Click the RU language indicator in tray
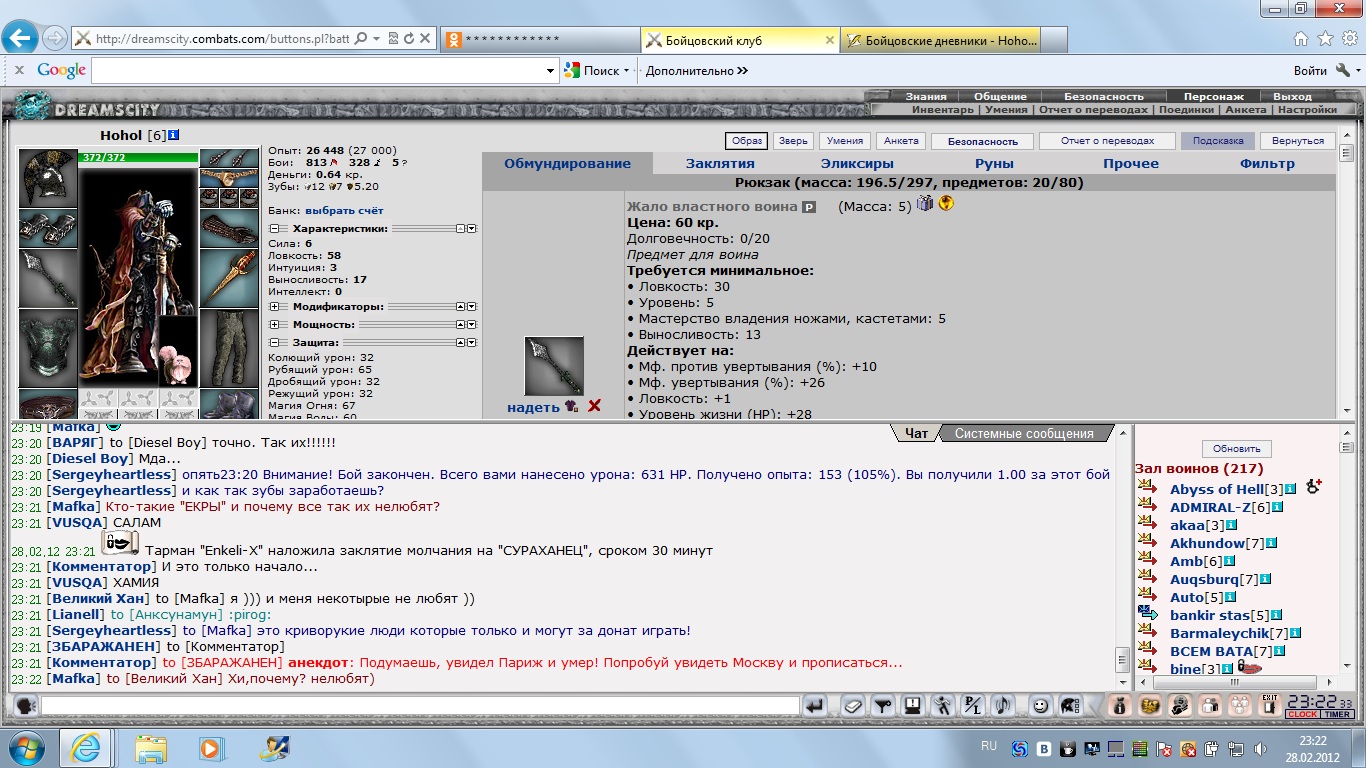This screenshot has height=768, width=1366. point(989,746)
